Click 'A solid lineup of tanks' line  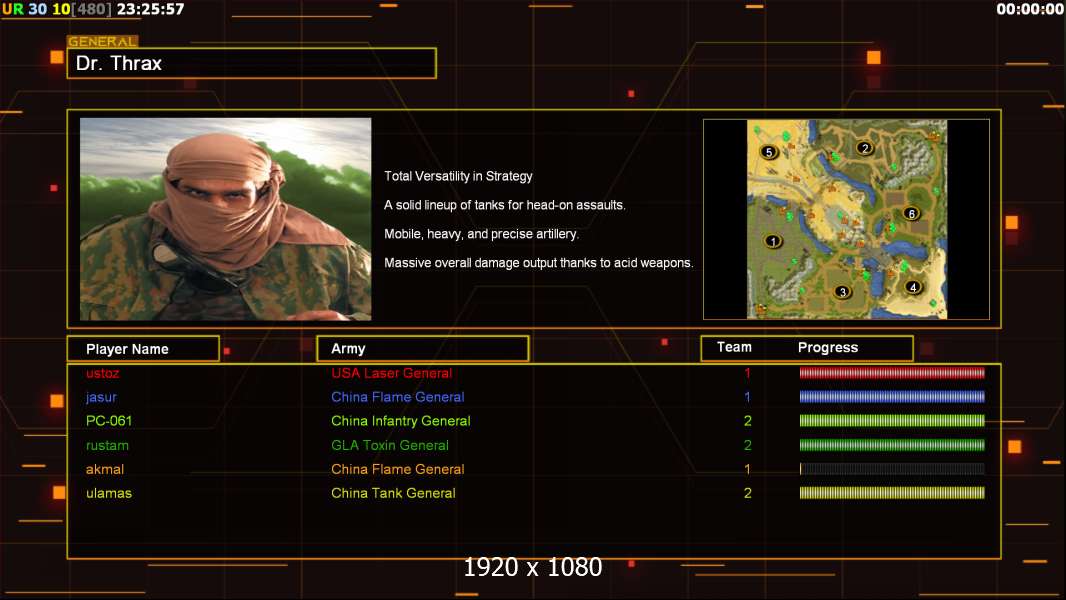coord(504,205)
